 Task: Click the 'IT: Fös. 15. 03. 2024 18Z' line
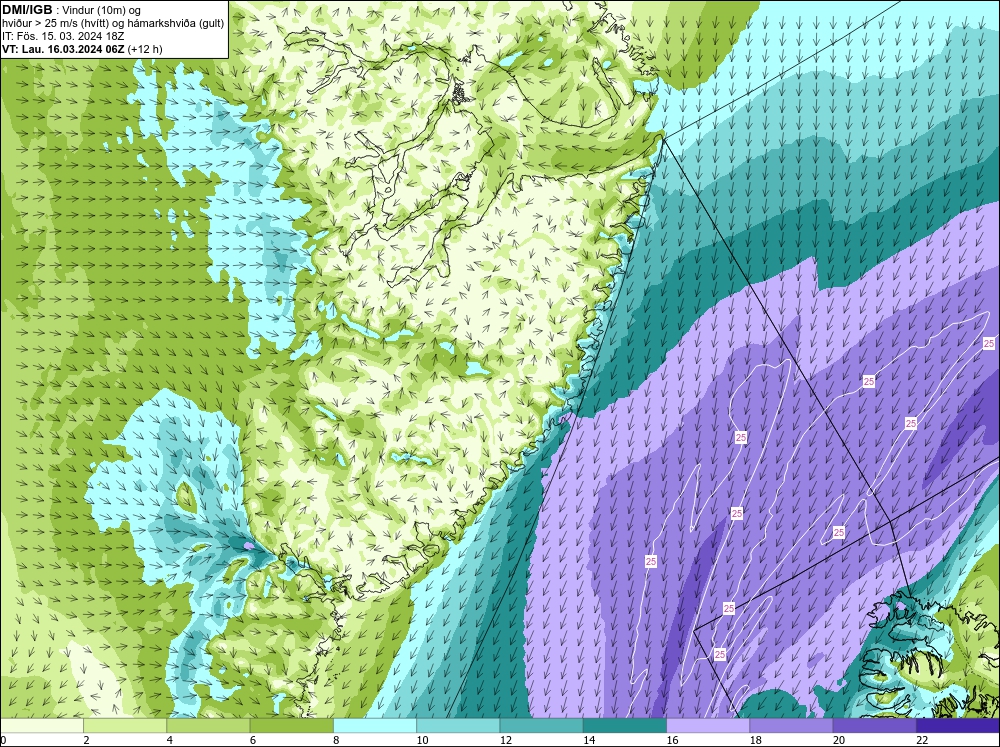pos(64,36)
